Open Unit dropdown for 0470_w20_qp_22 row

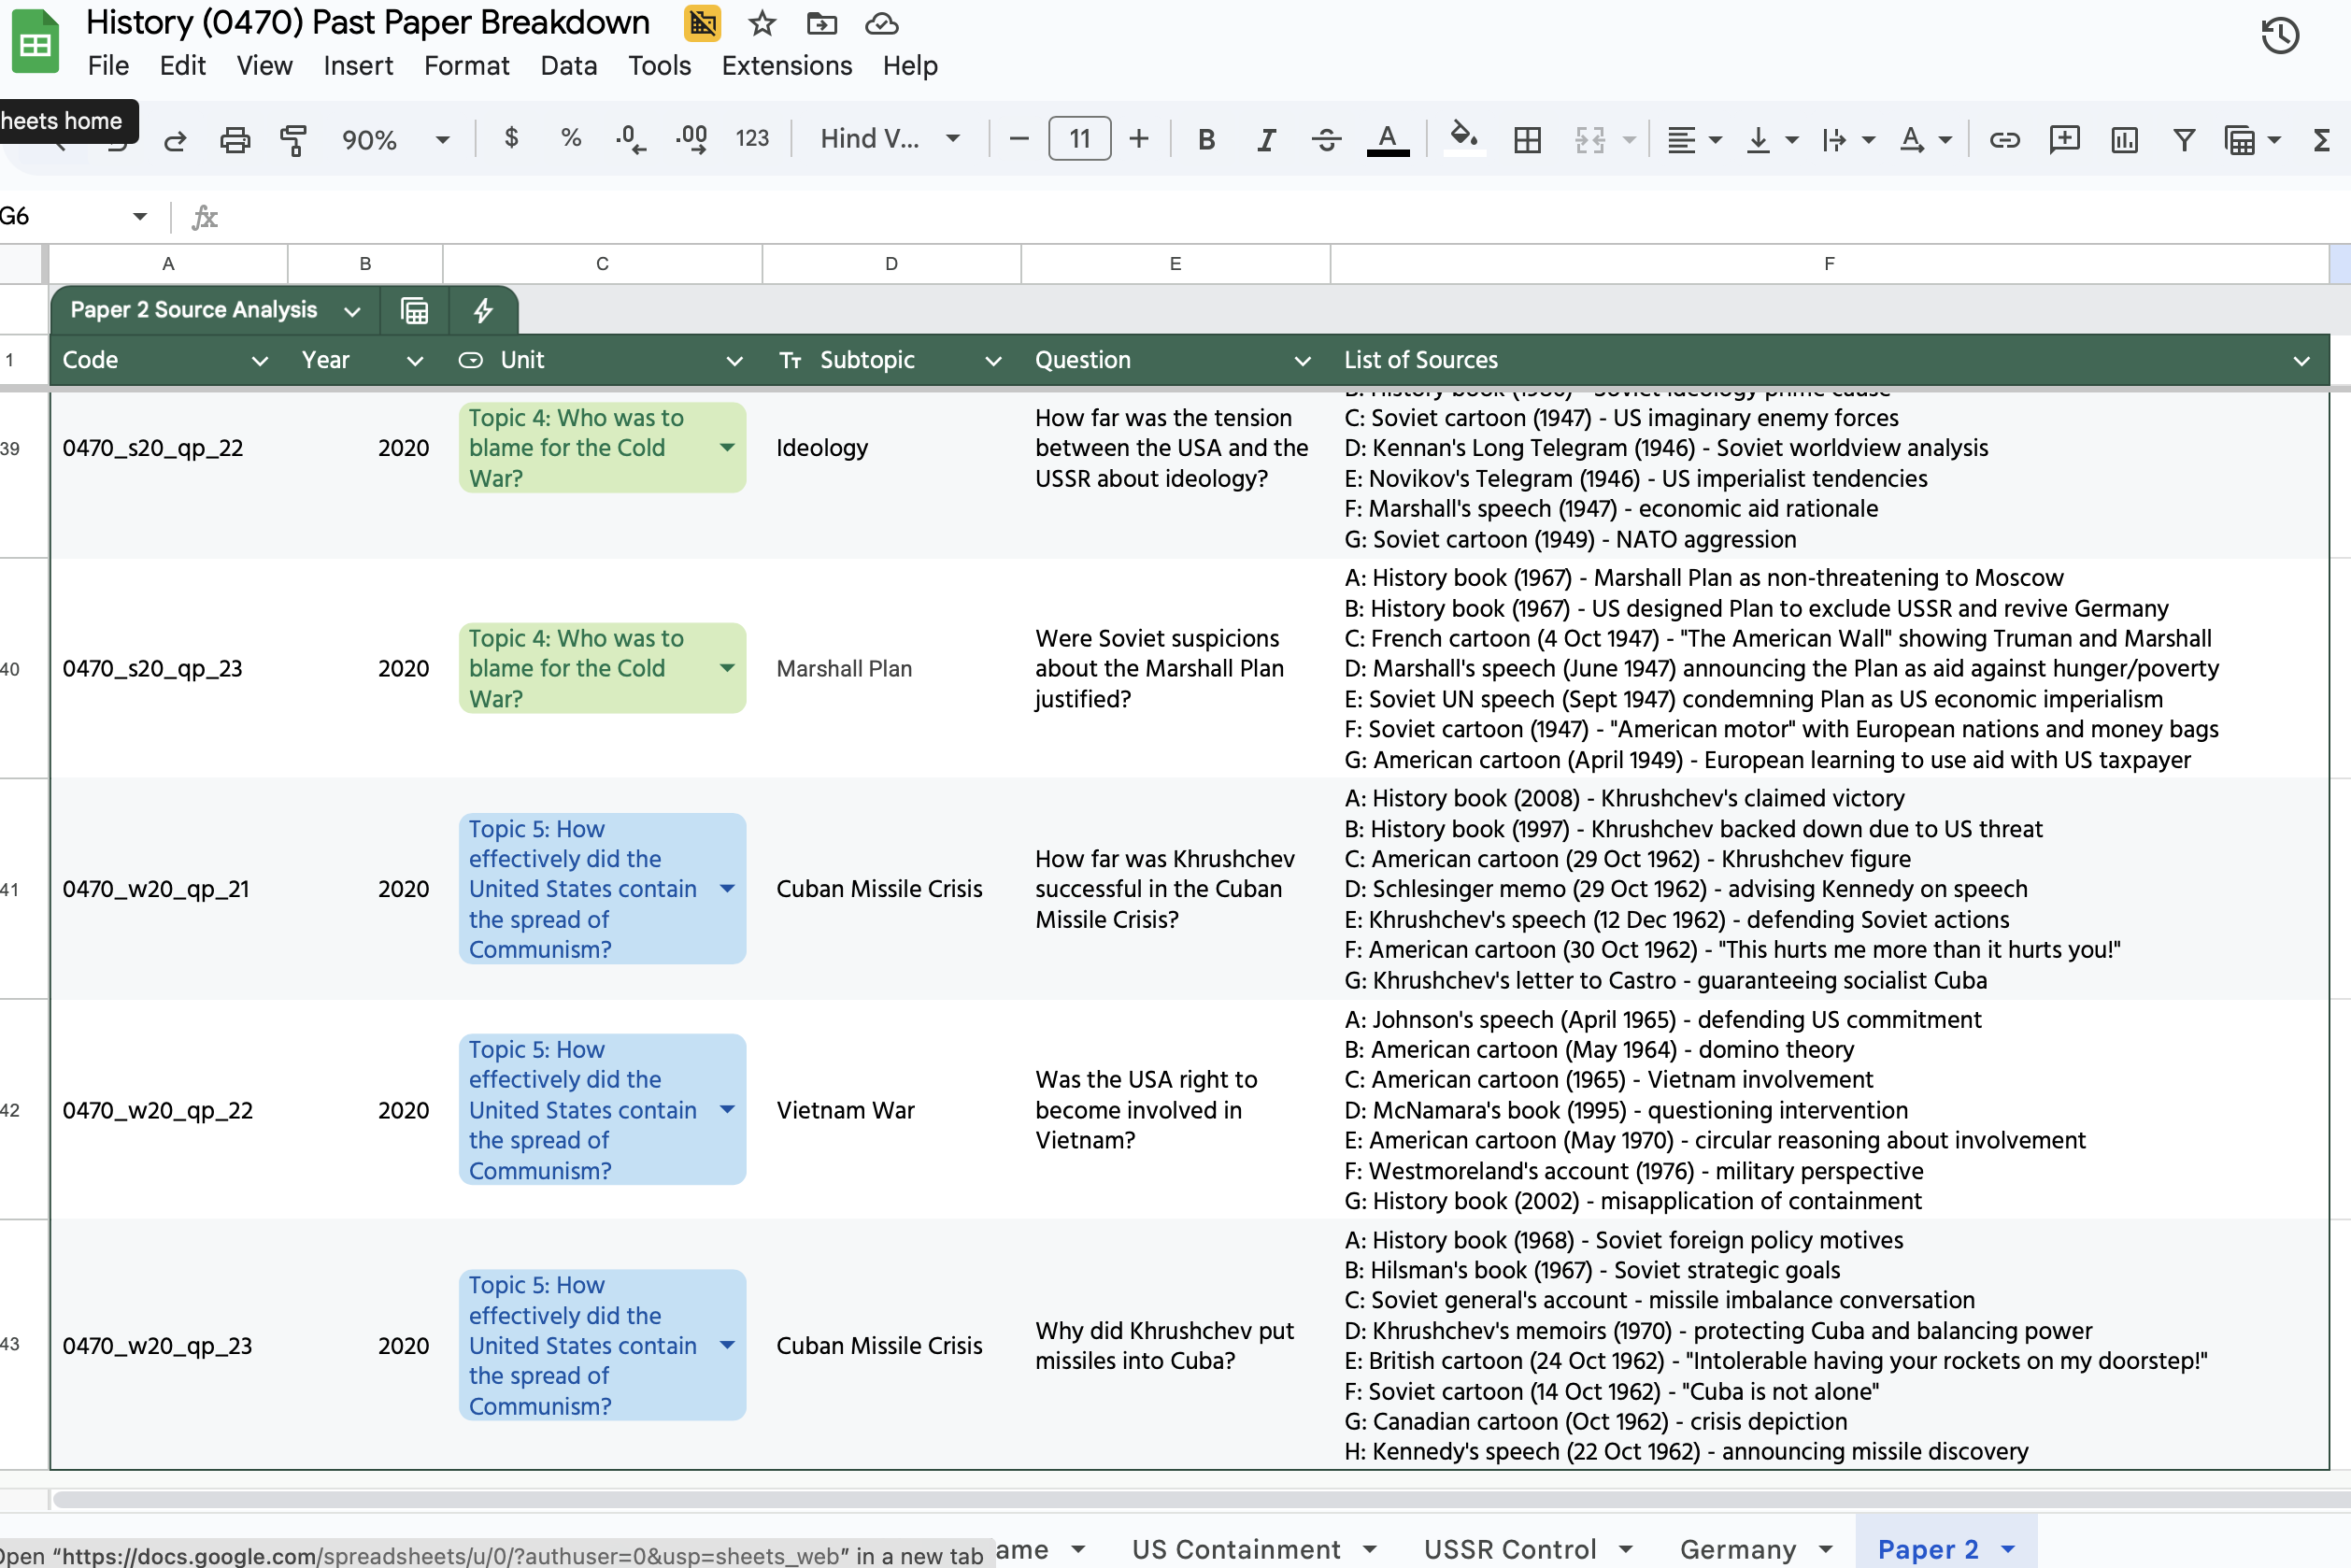coord(727,1109)
